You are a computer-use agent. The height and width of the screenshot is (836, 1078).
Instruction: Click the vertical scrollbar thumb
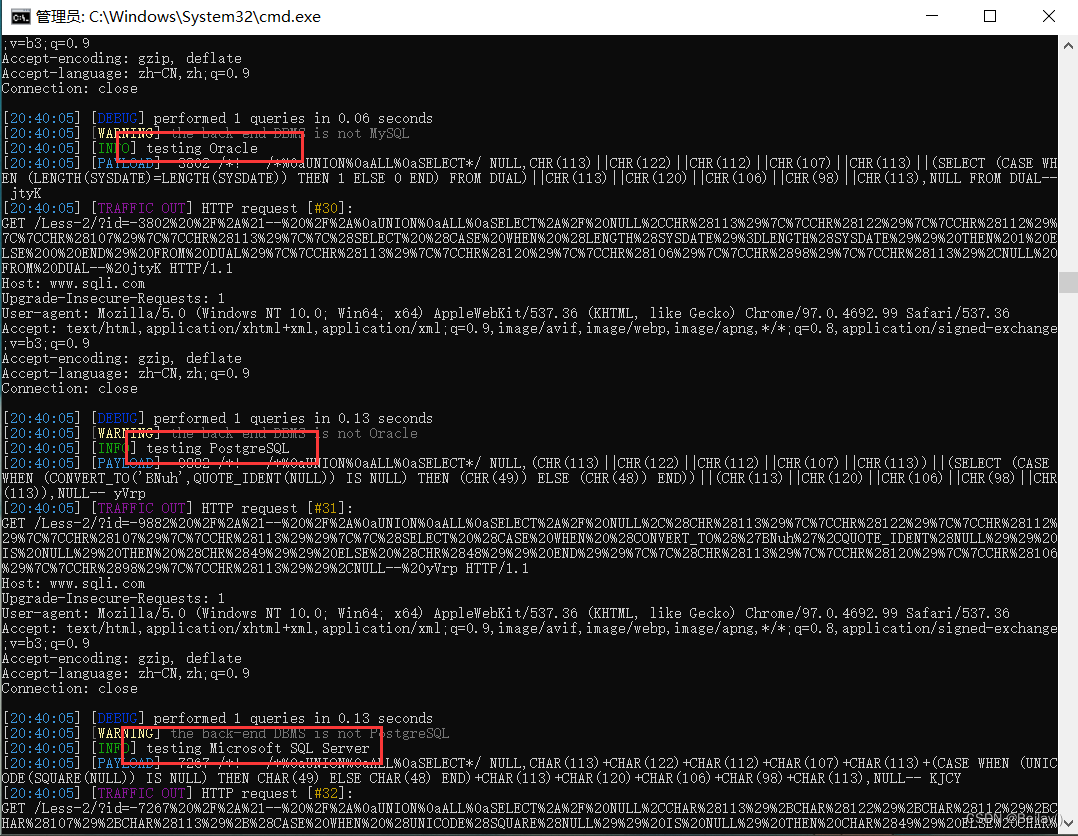point(1068,283)
